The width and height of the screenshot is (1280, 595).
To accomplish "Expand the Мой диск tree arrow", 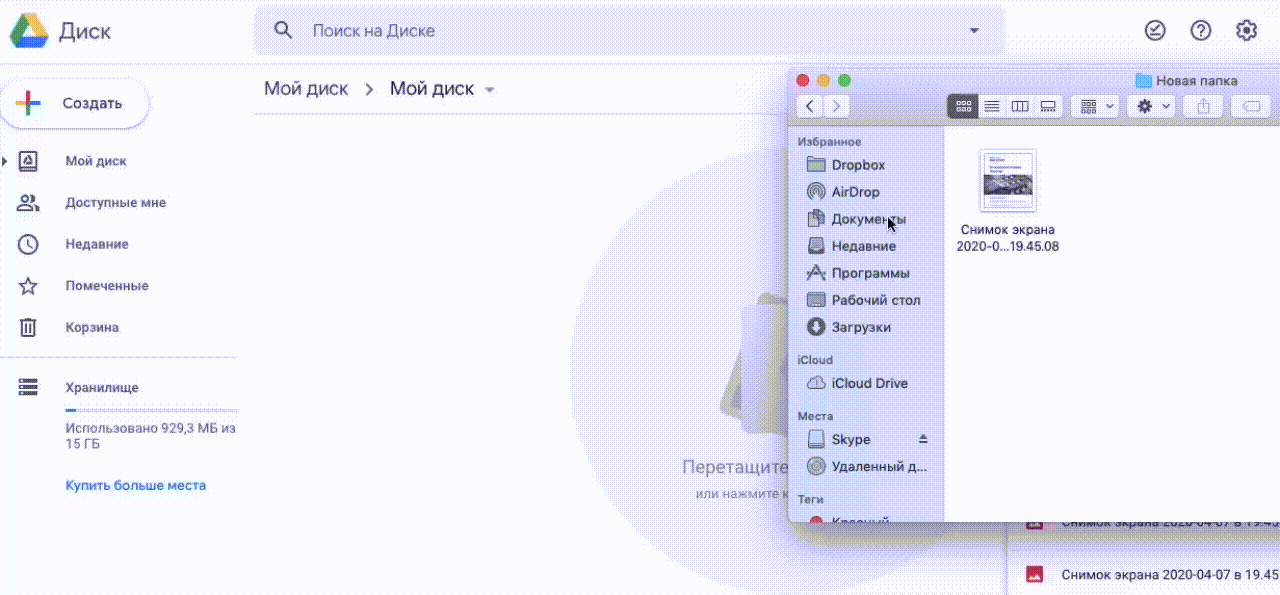I will 5,161.
